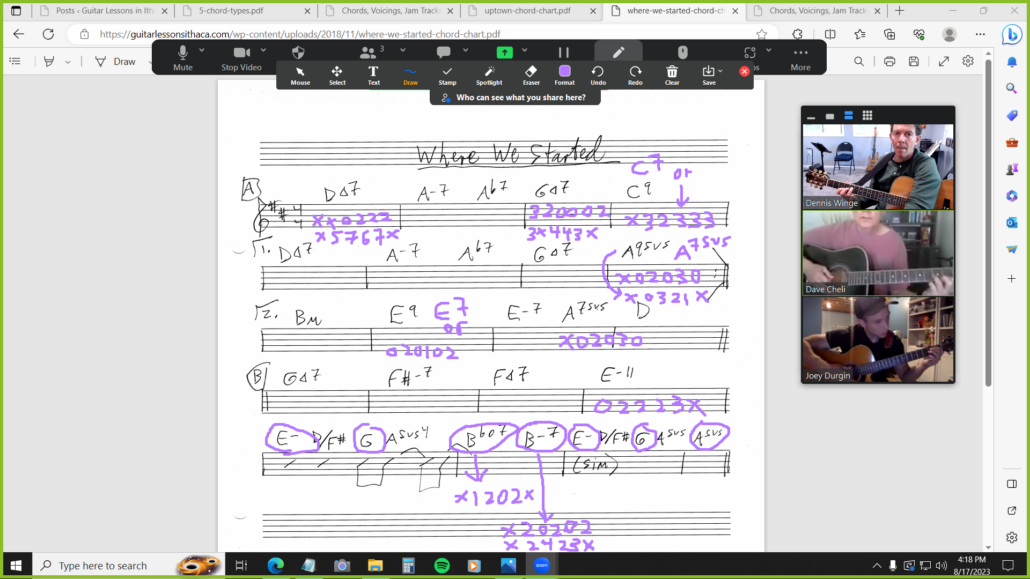Click the Windows taskbar search box
Image resolution: width=1030 pixels, height=579 pixels.
point(103,566)
